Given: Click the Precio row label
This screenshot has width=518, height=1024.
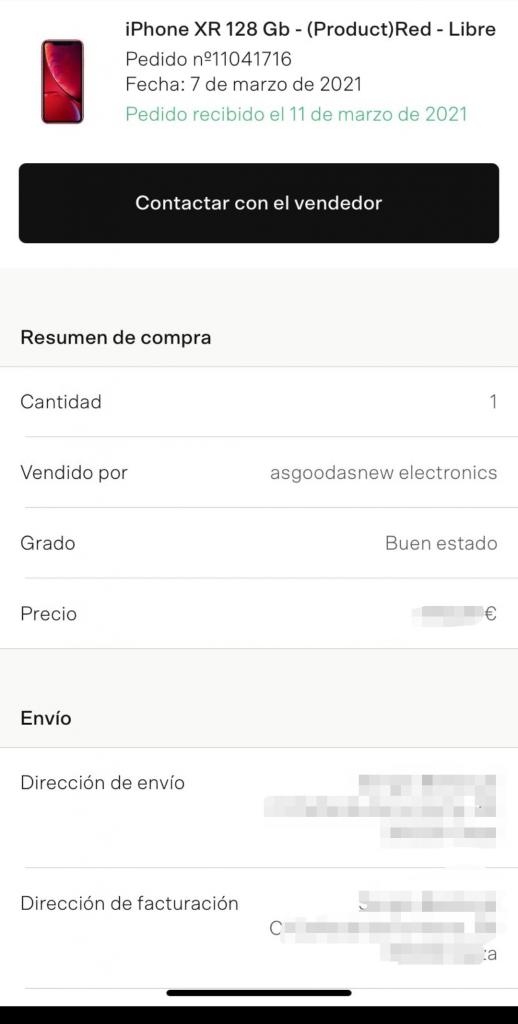Looking at the screenshot, I should click(48, 614).
